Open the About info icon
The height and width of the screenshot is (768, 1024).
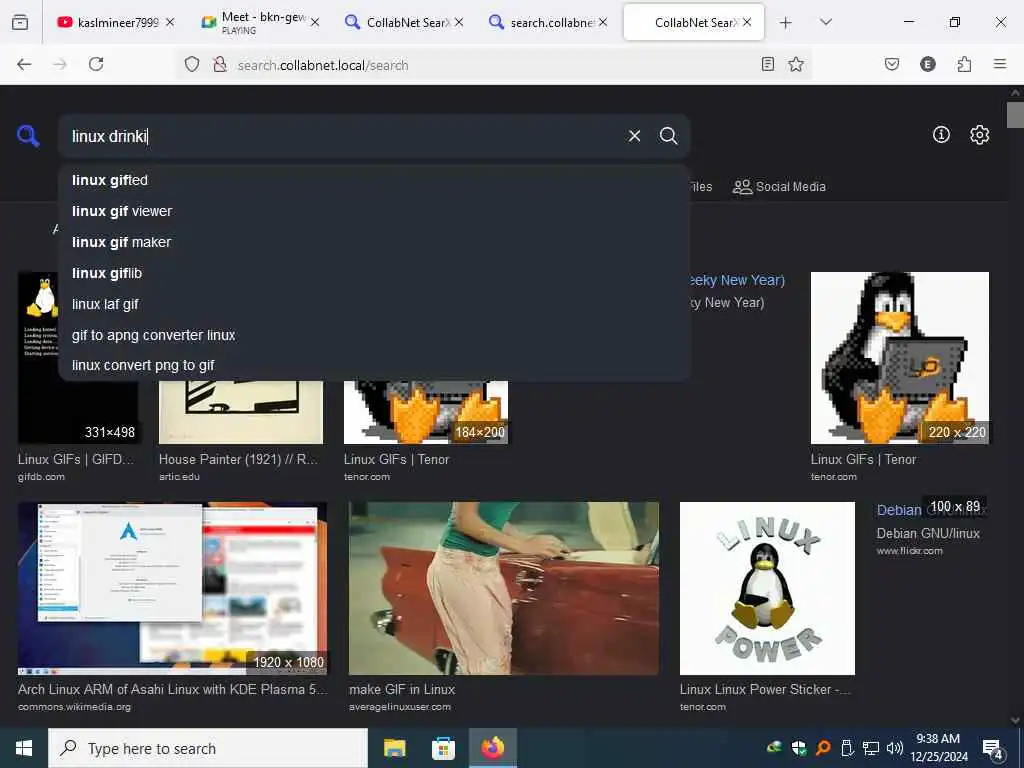[x=941, y=135]
